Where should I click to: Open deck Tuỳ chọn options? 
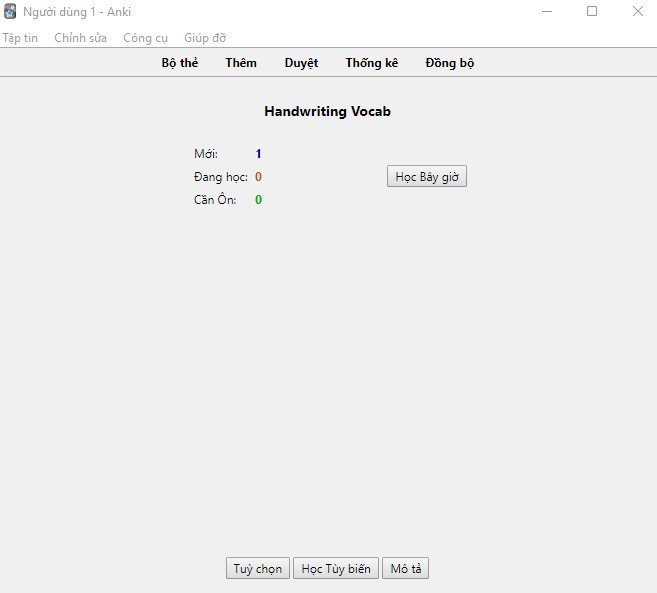tap(258, 568)
